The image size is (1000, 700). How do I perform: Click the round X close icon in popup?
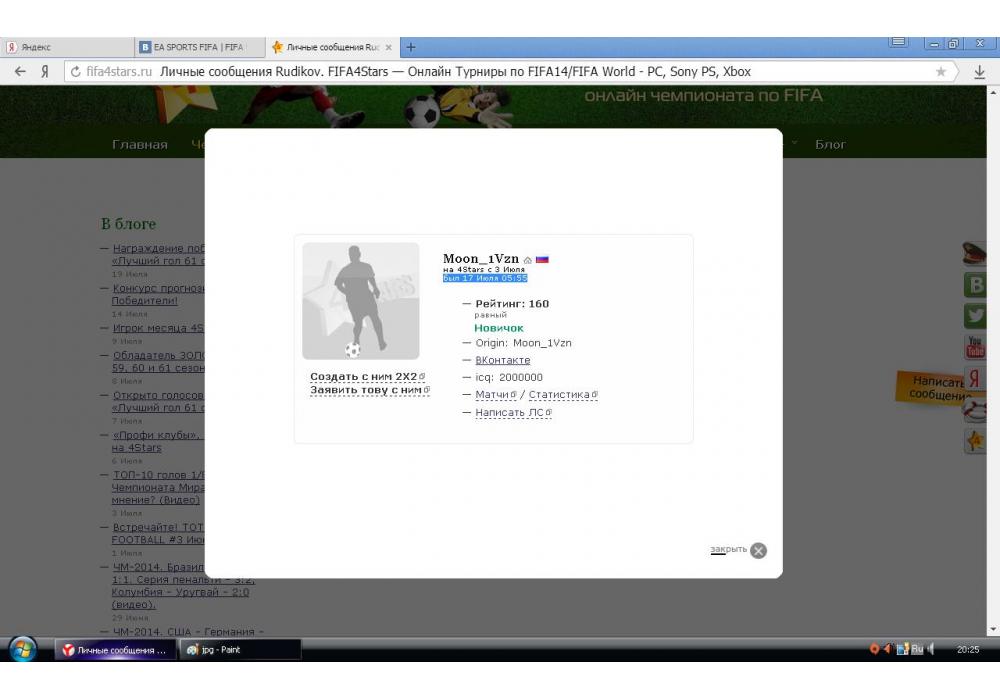coord(758,550)
